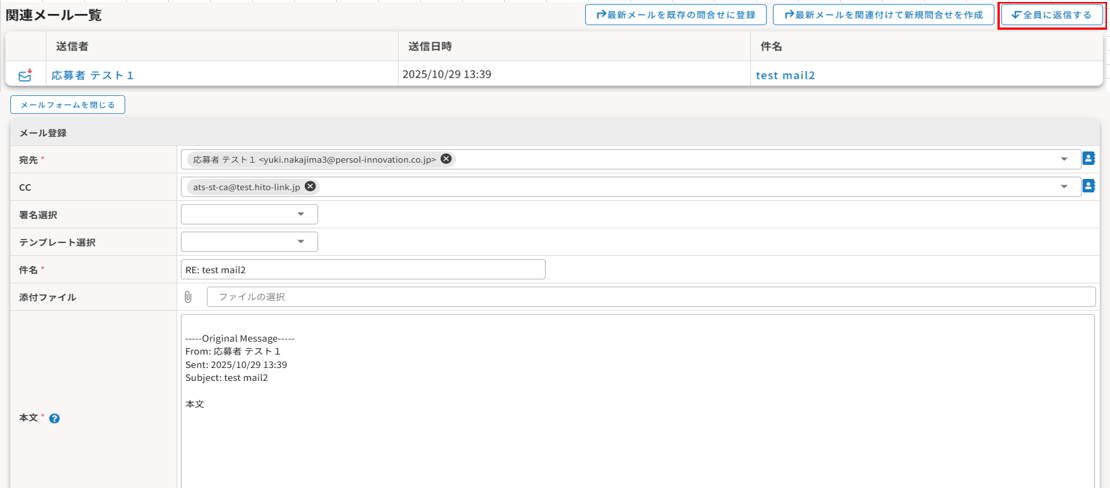Click the paperclip attachment icon
This screenshot has width=1110, height=488.
pyautogui.click(x=188, y=297)
